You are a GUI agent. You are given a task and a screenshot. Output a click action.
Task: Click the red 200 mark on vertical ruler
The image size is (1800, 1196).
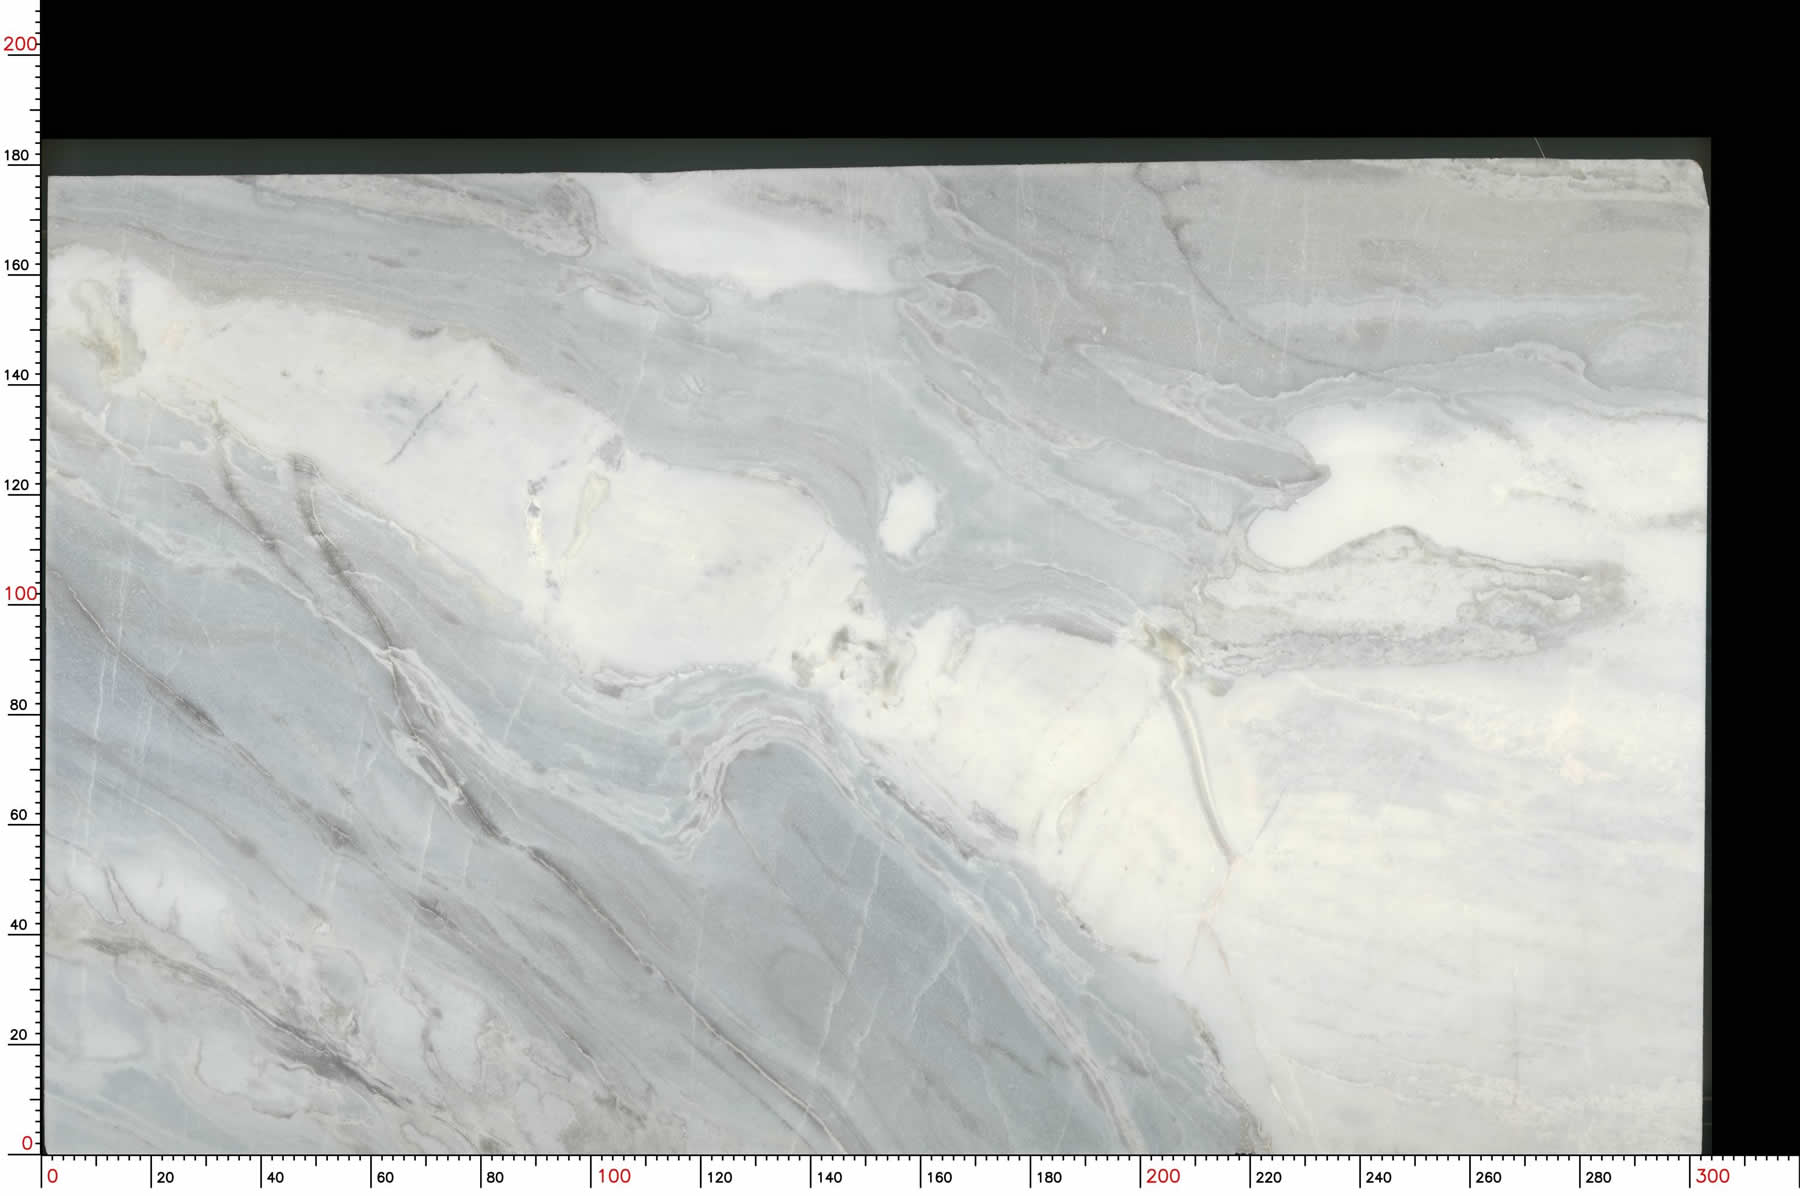[x=20, y=44]
